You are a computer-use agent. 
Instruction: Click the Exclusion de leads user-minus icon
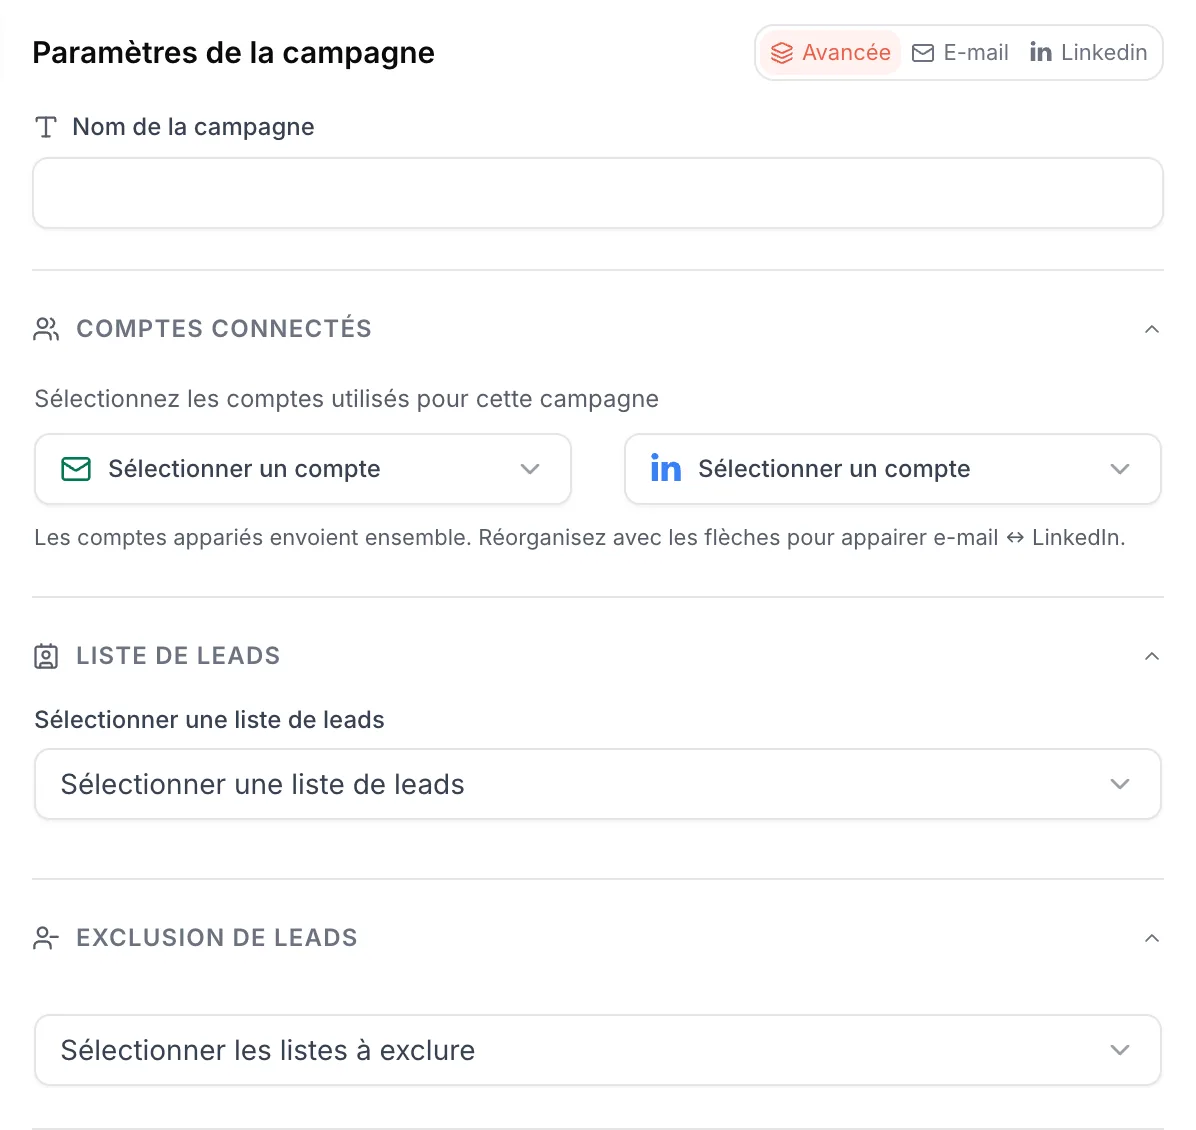click(x=46, y=938)
